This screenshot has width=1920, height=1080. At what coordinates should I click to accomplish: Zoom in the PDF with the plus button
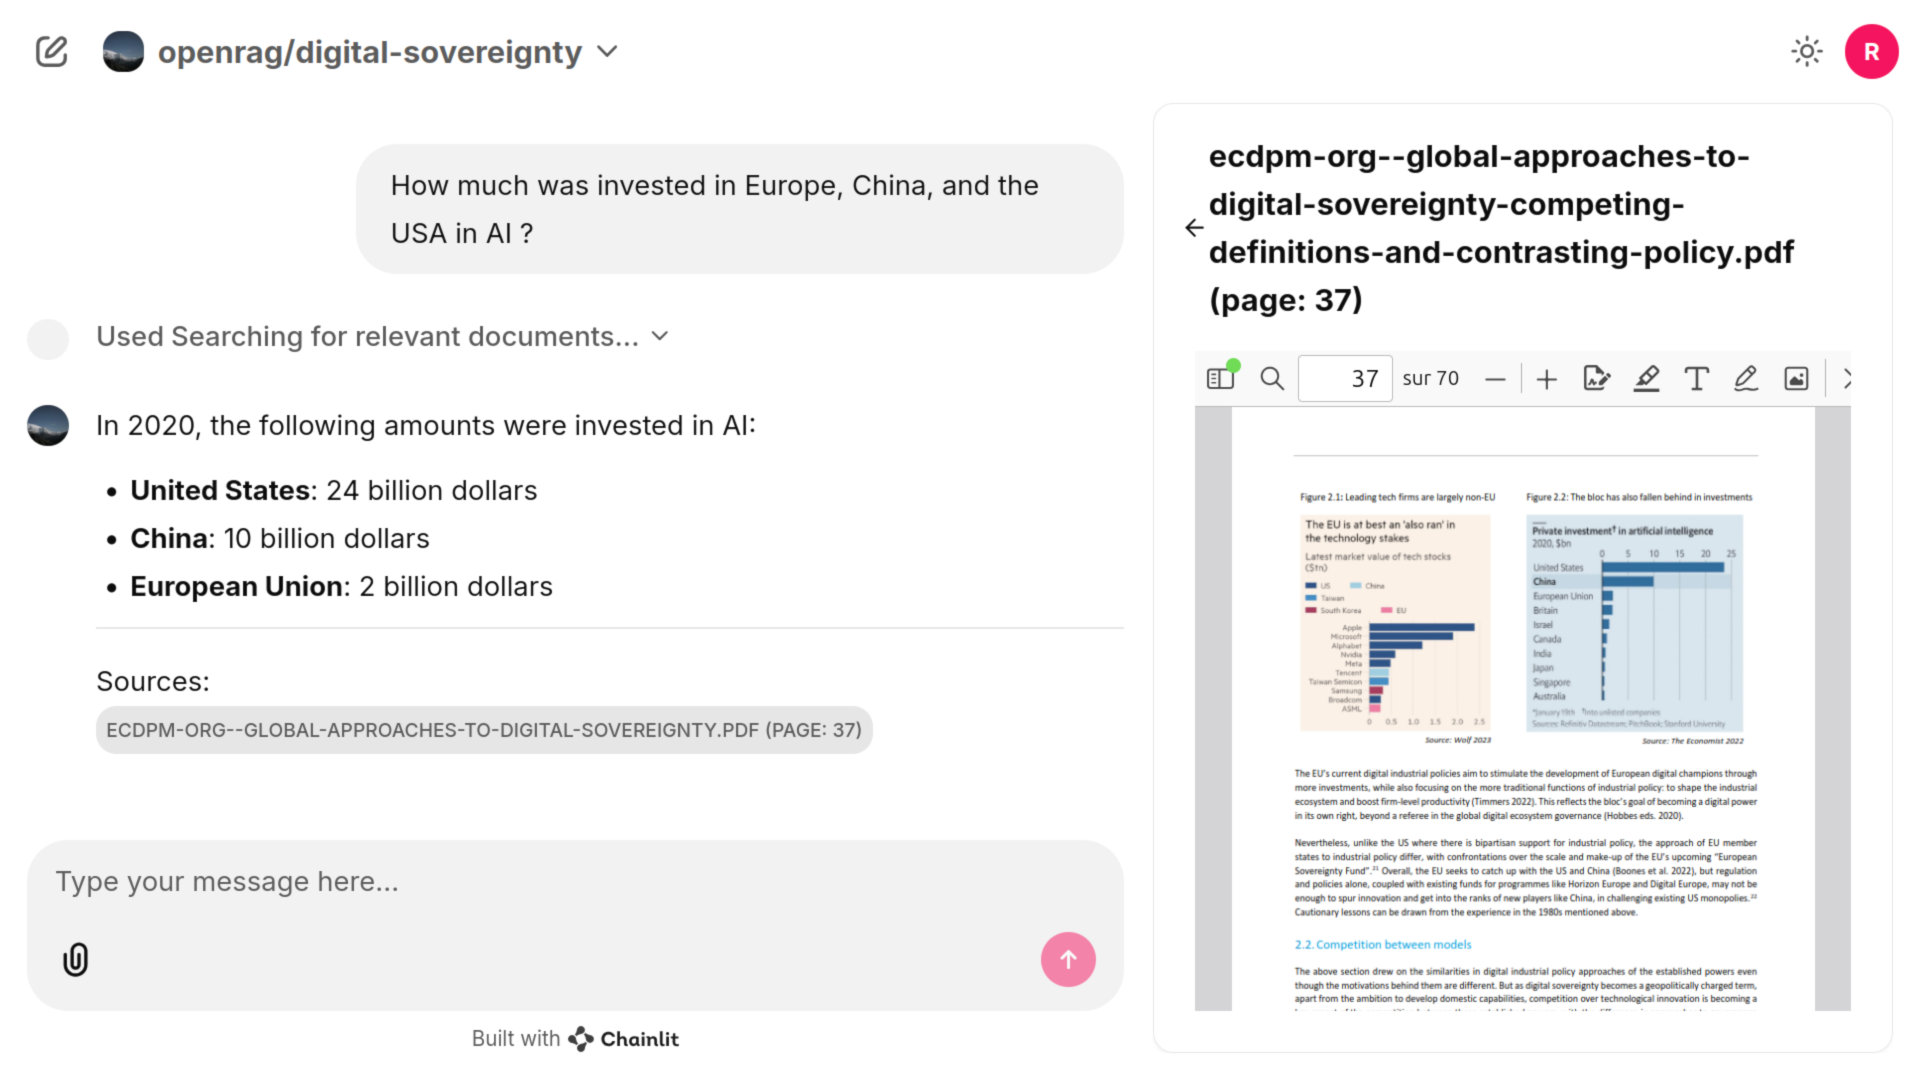pyautogui.click(x=1547, y=379)
